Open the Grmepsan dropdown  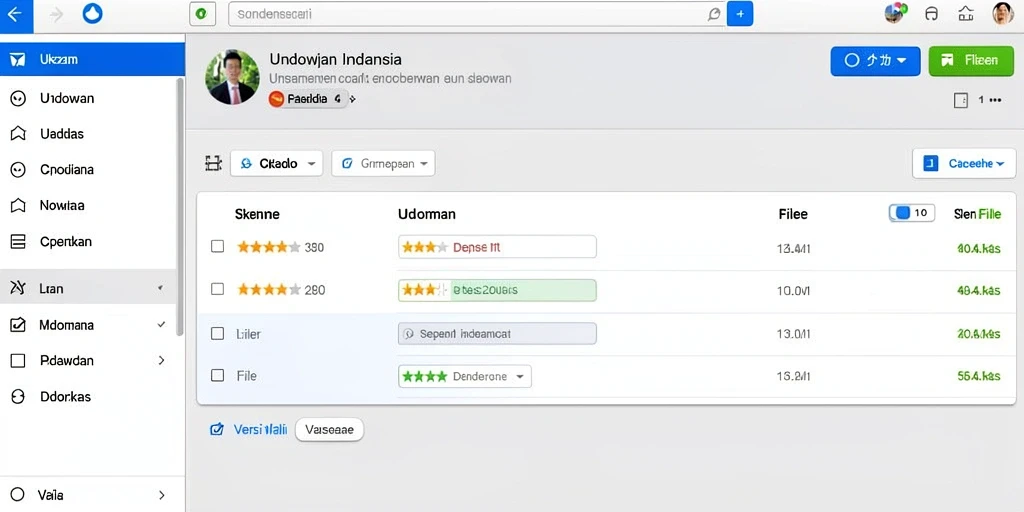click(383, 163)
